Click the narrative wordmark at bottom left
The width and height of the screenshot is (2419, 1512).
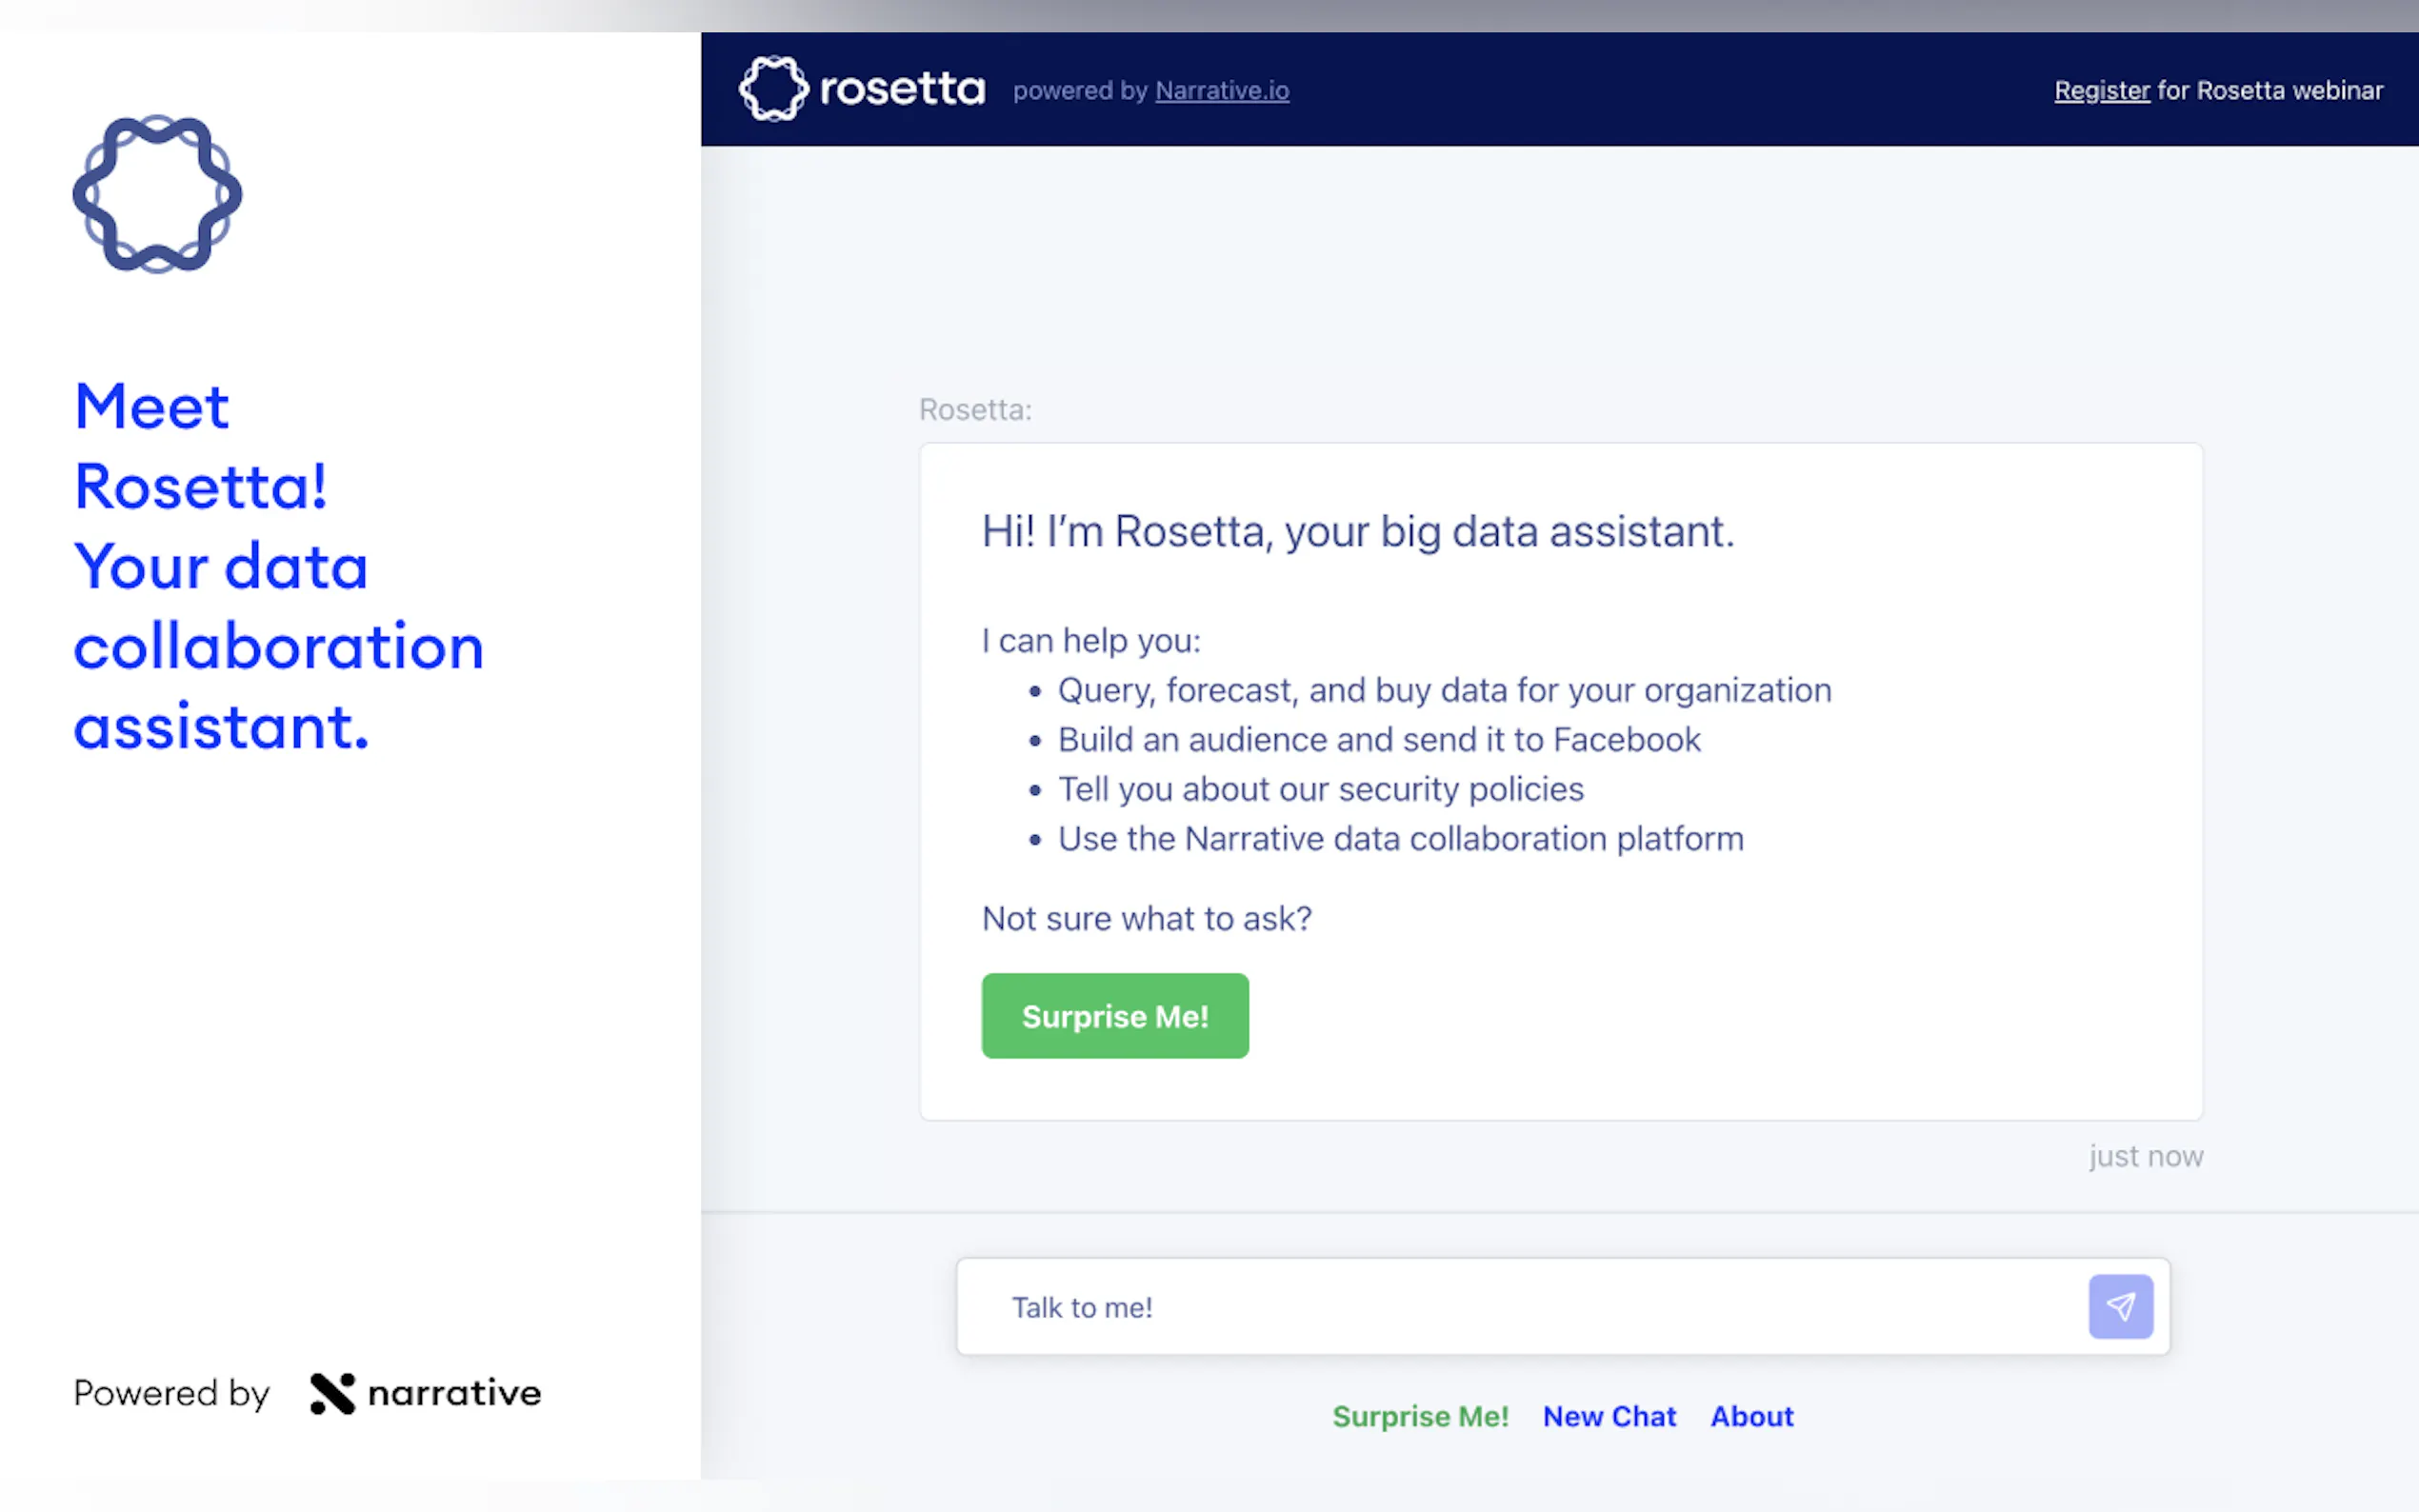coord(454,1393)
